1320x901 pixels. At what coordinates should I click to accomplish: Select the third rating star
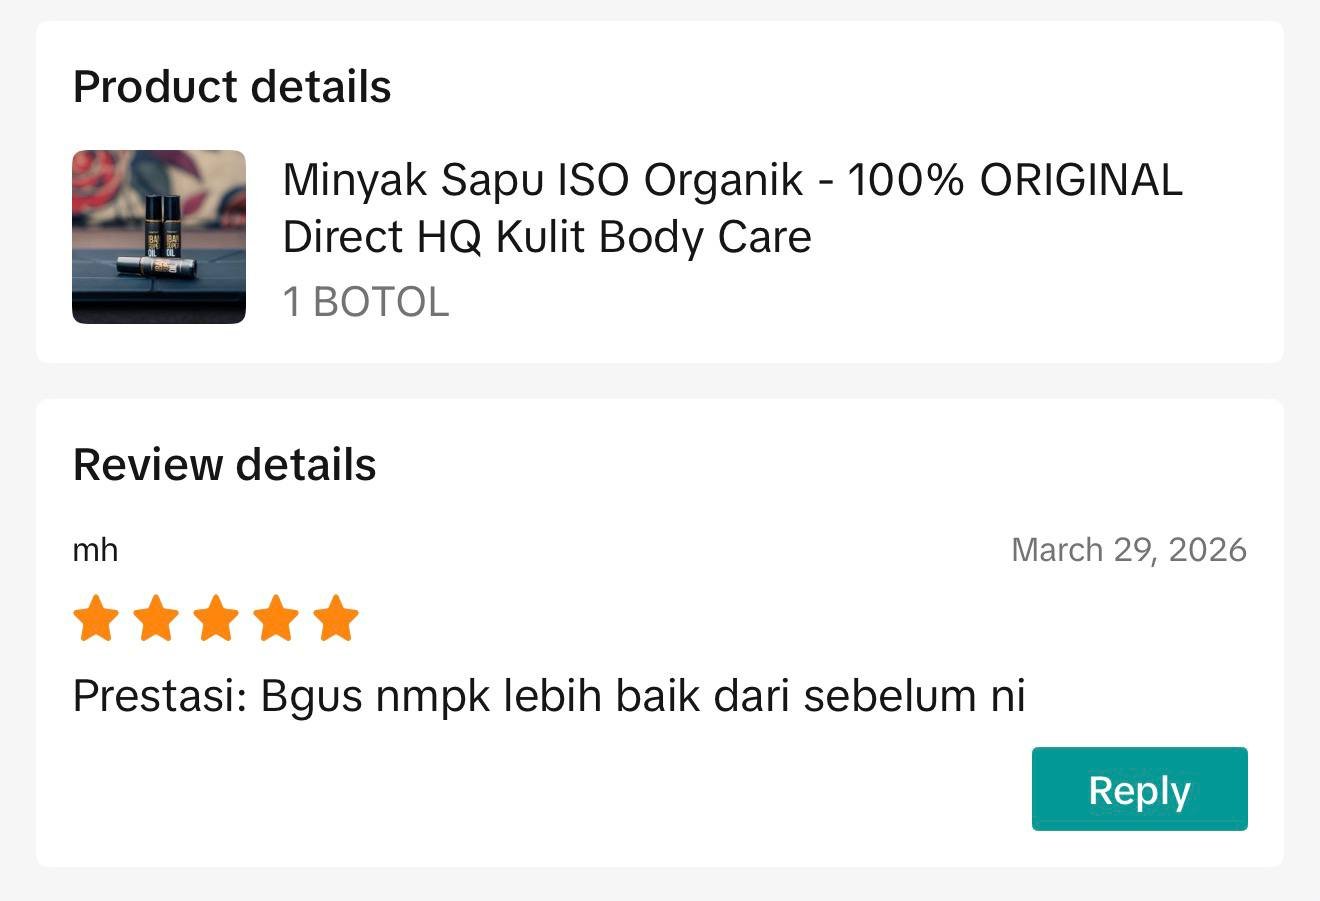click(216, 618)
